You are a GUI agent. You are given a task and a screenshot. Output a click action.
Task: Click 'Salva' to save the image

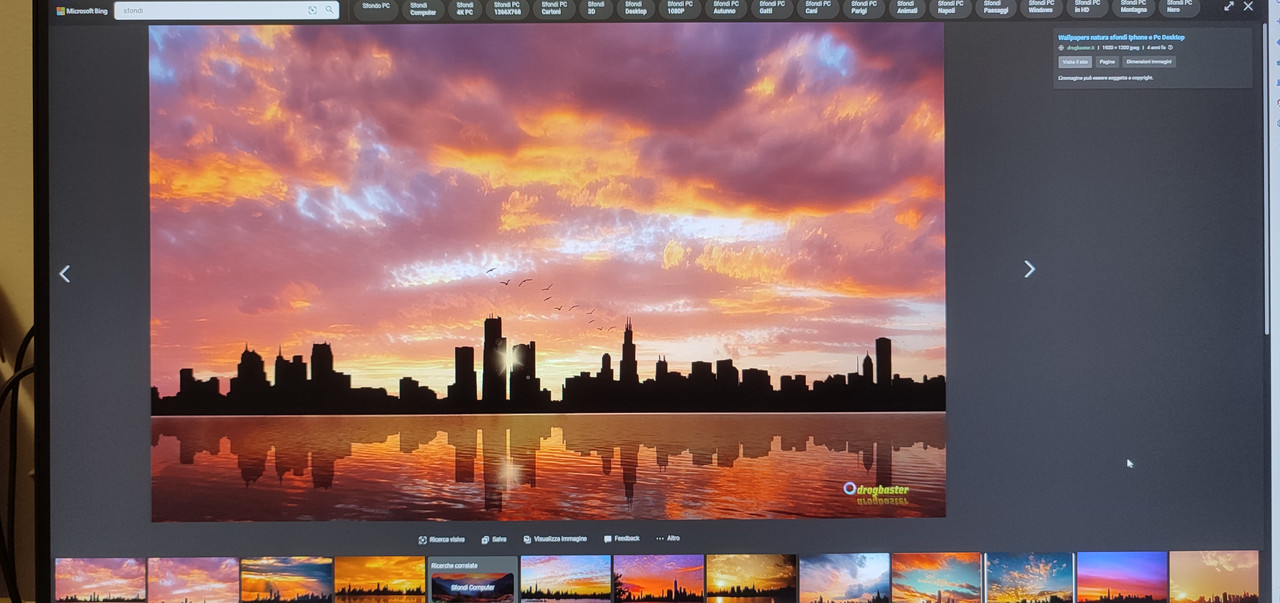(x=494, y=539)
